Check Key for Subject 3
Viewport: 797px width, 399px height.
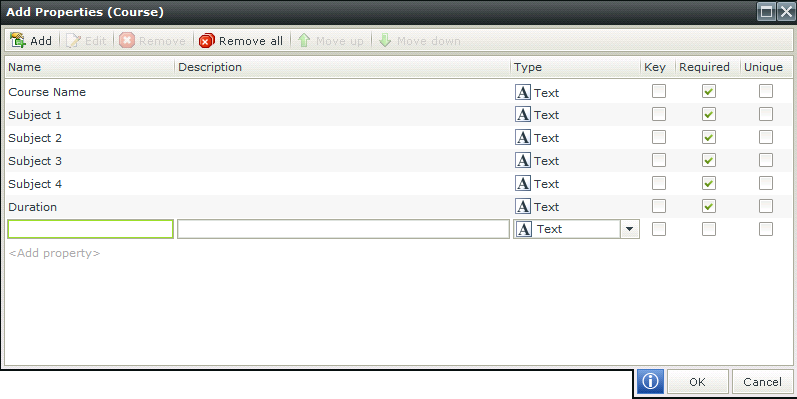(659, 160)
